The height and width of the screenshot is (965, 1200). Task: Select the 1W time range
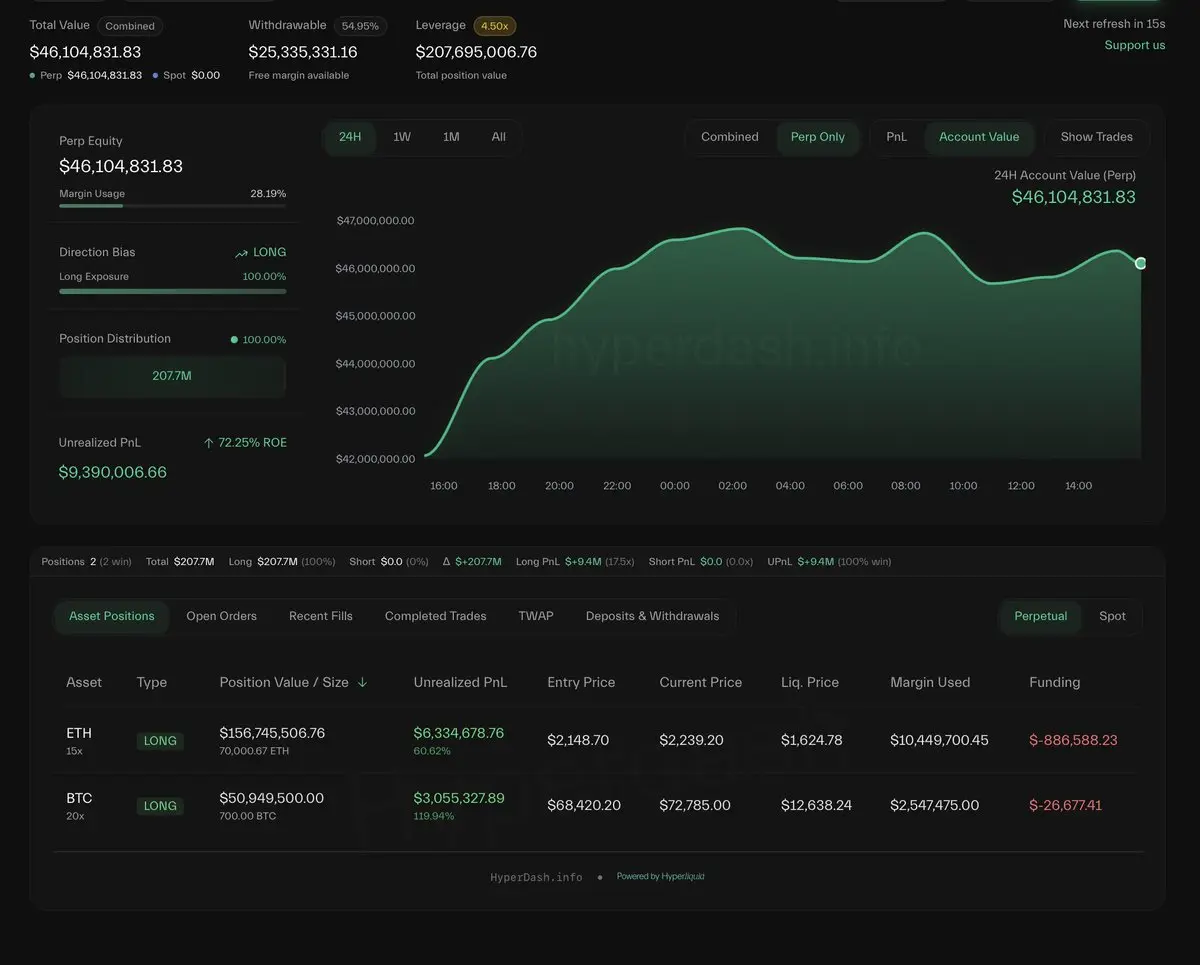[402, 137]
